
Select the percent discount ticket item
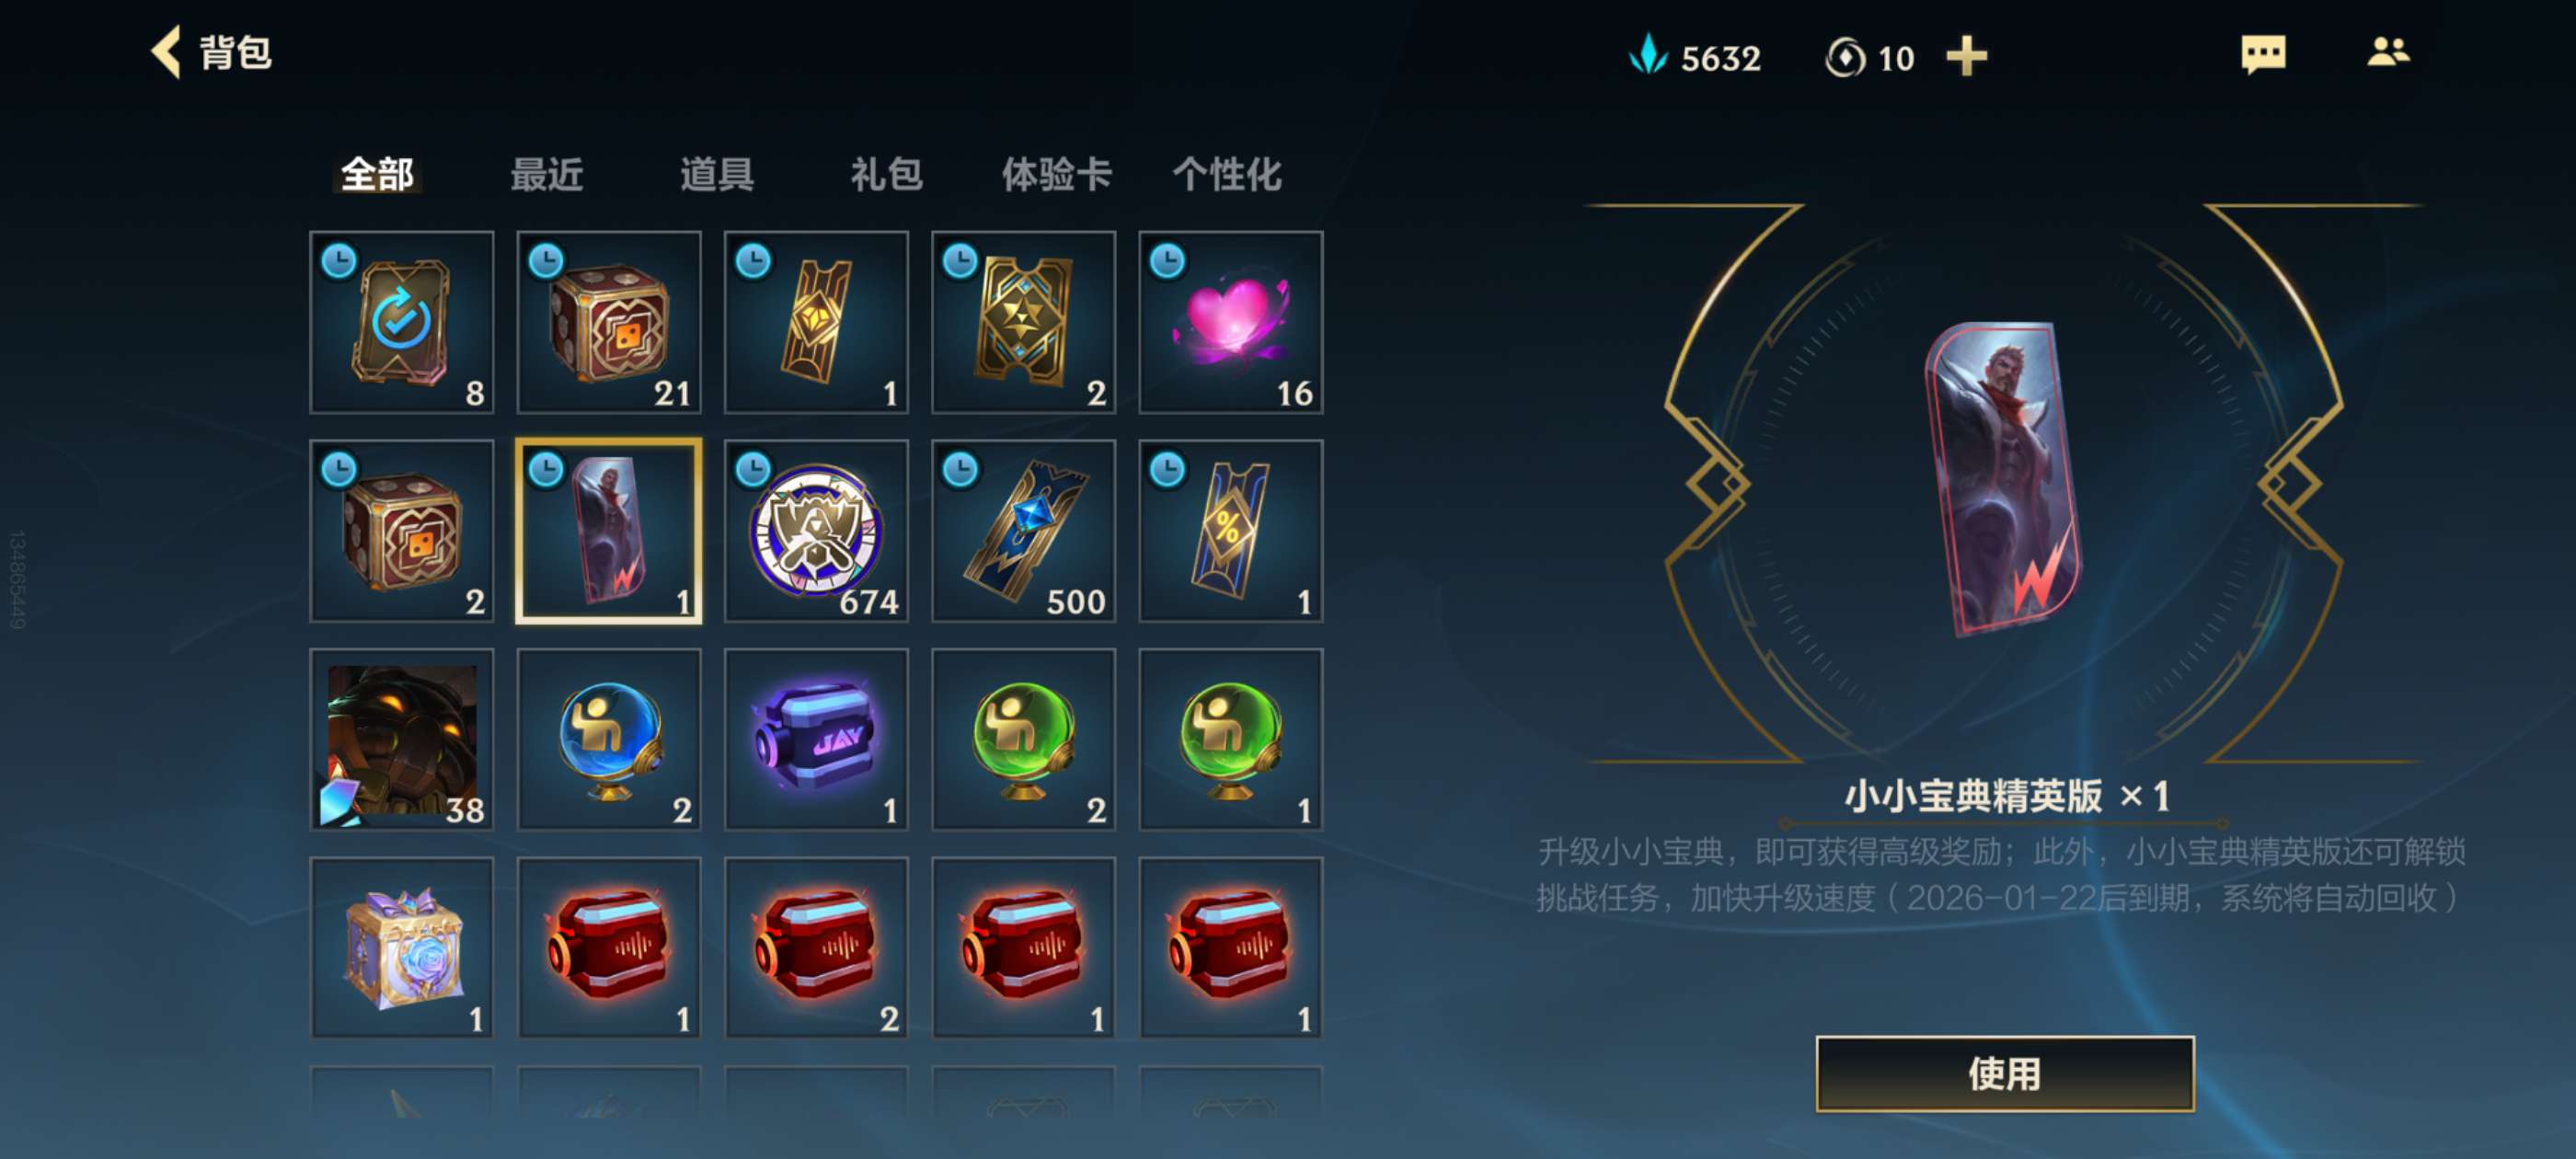(1230, 531)
